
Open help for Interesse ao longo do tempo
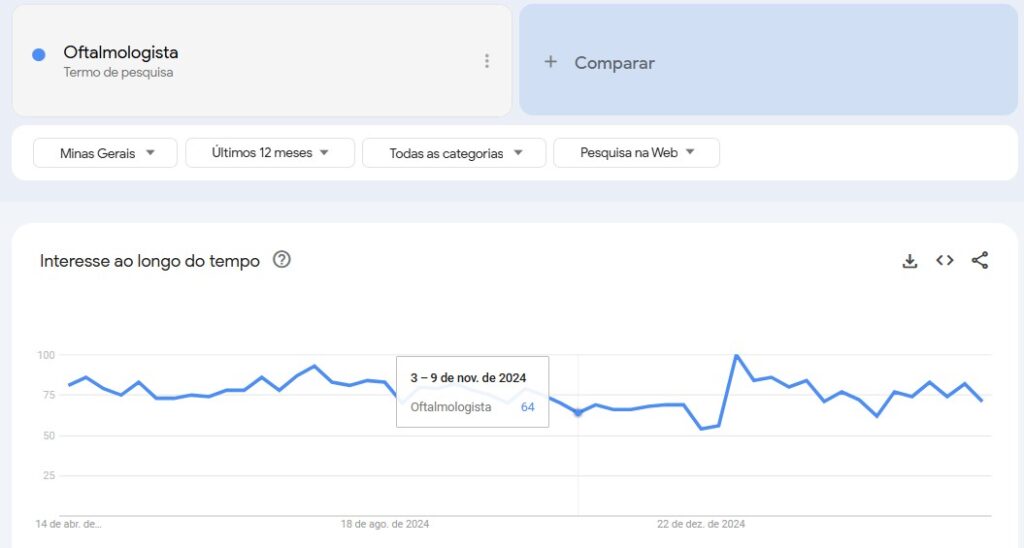281,260
